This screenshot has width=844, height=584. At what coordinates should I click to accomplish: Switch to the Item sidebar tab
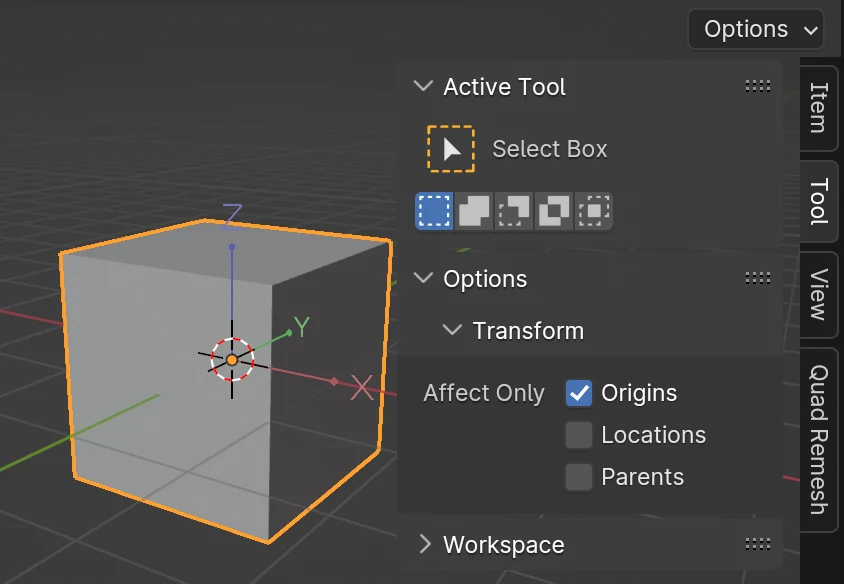click(819, 106)
